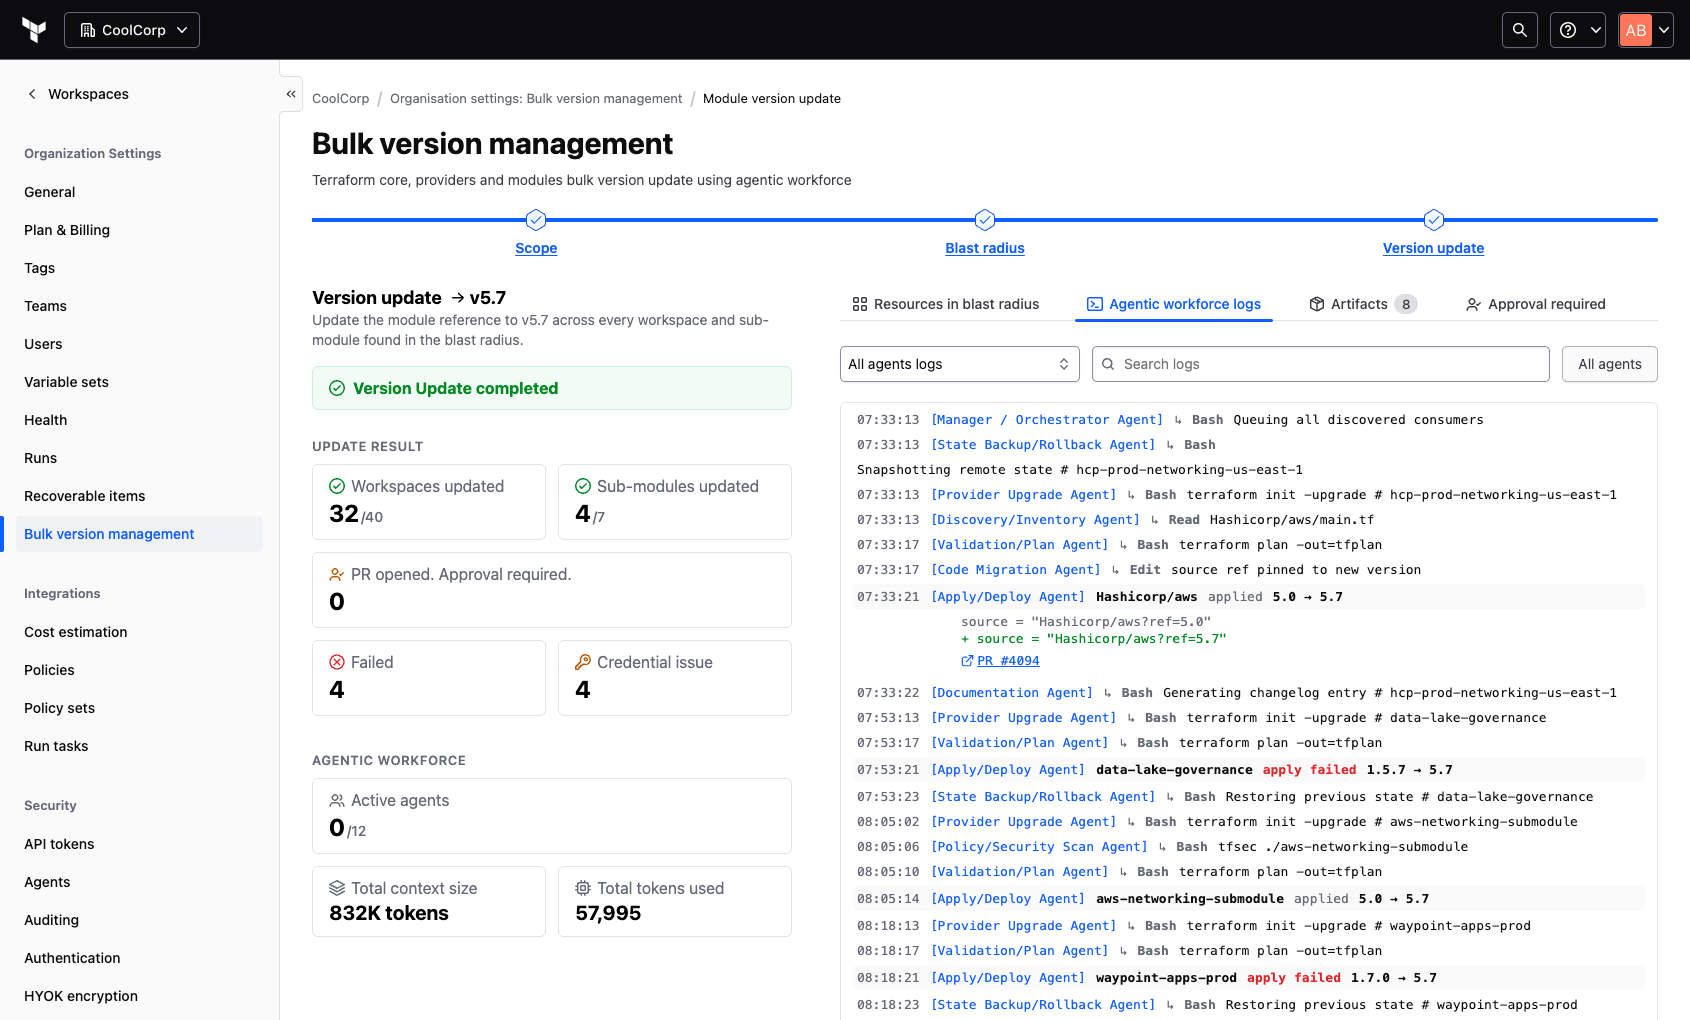
Task: Click the Active agents people icon
Action: (x=337, y=800)
